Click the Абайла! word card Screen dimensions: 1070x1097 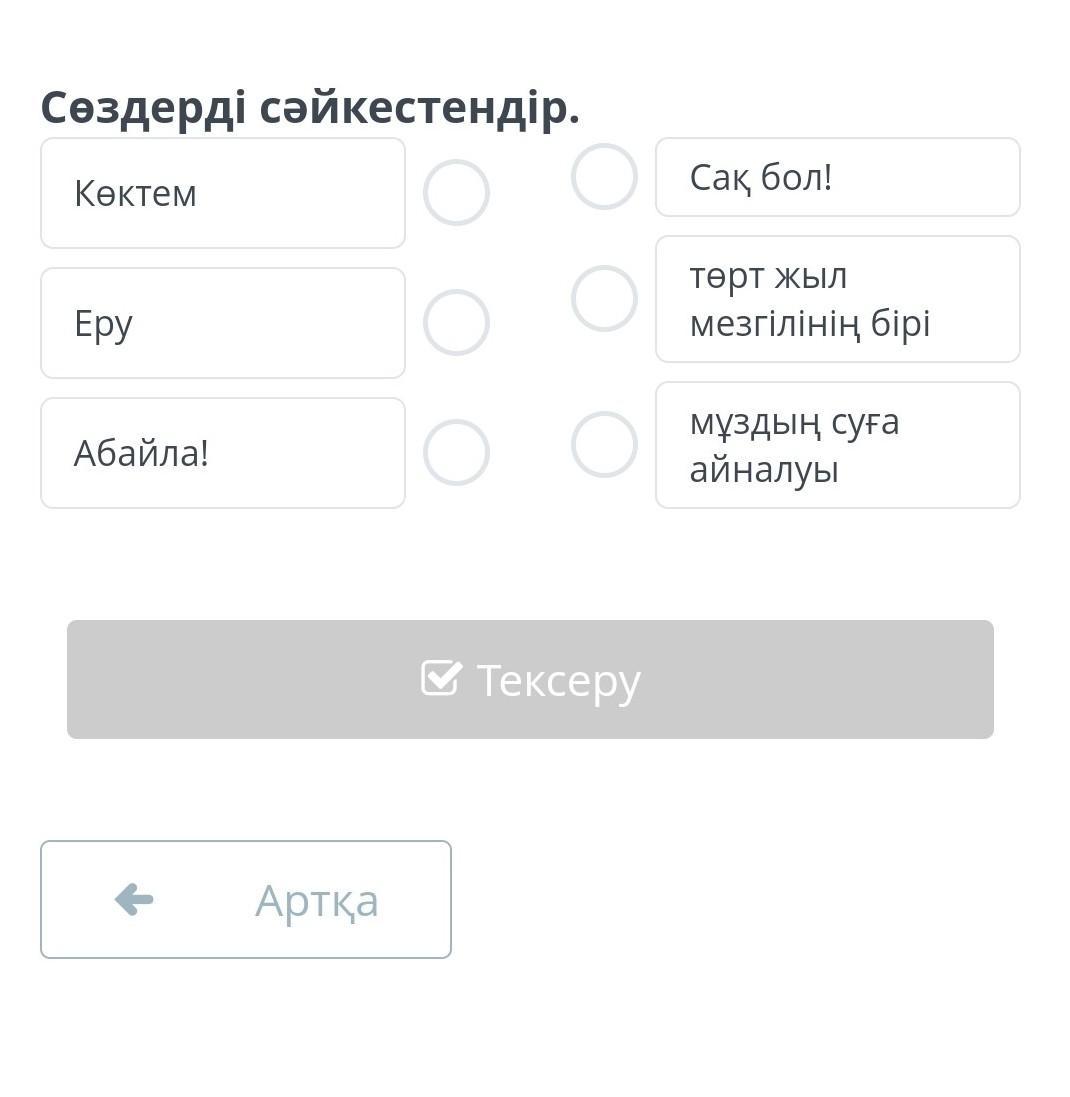[x=222, y=453]
